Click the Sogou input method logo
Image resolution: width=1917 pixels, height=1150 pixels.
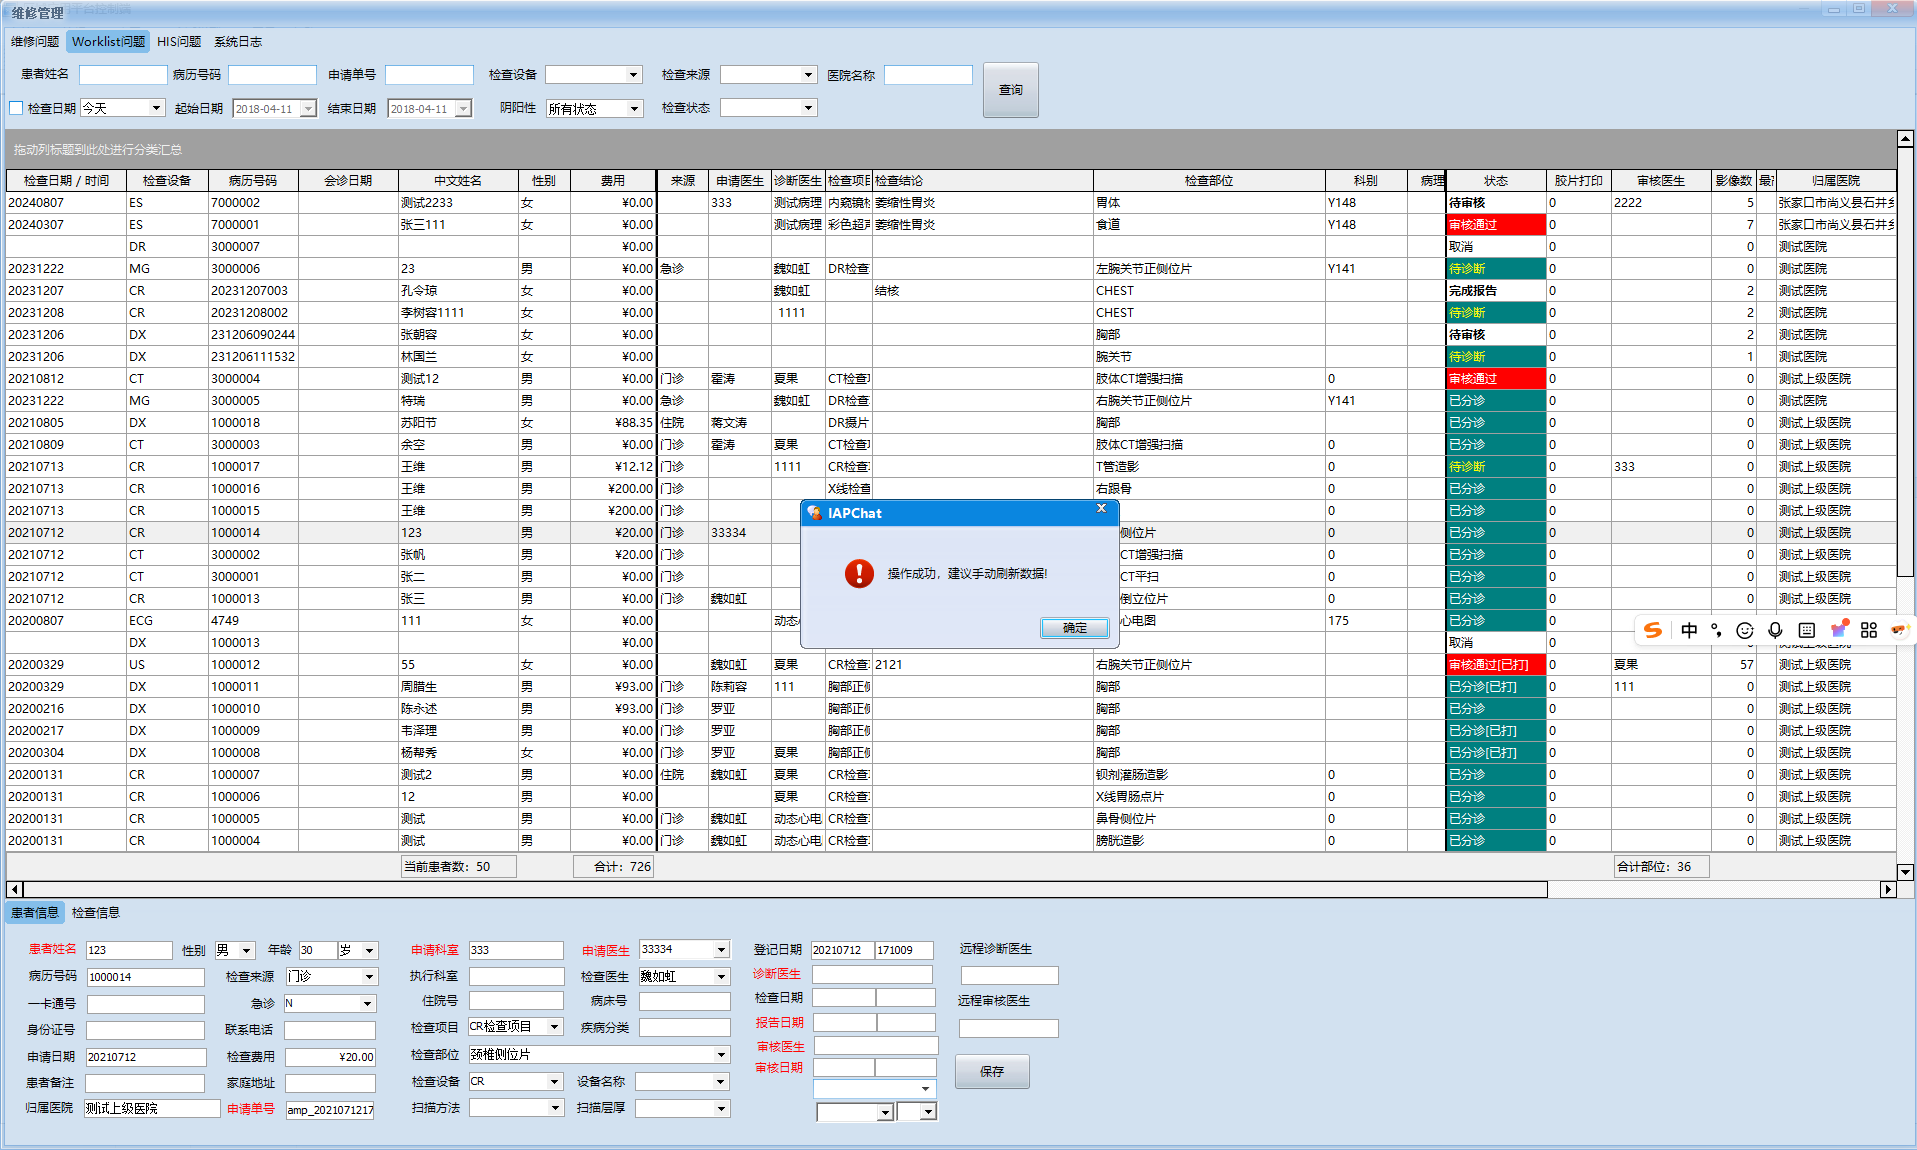click(1653, 630)
